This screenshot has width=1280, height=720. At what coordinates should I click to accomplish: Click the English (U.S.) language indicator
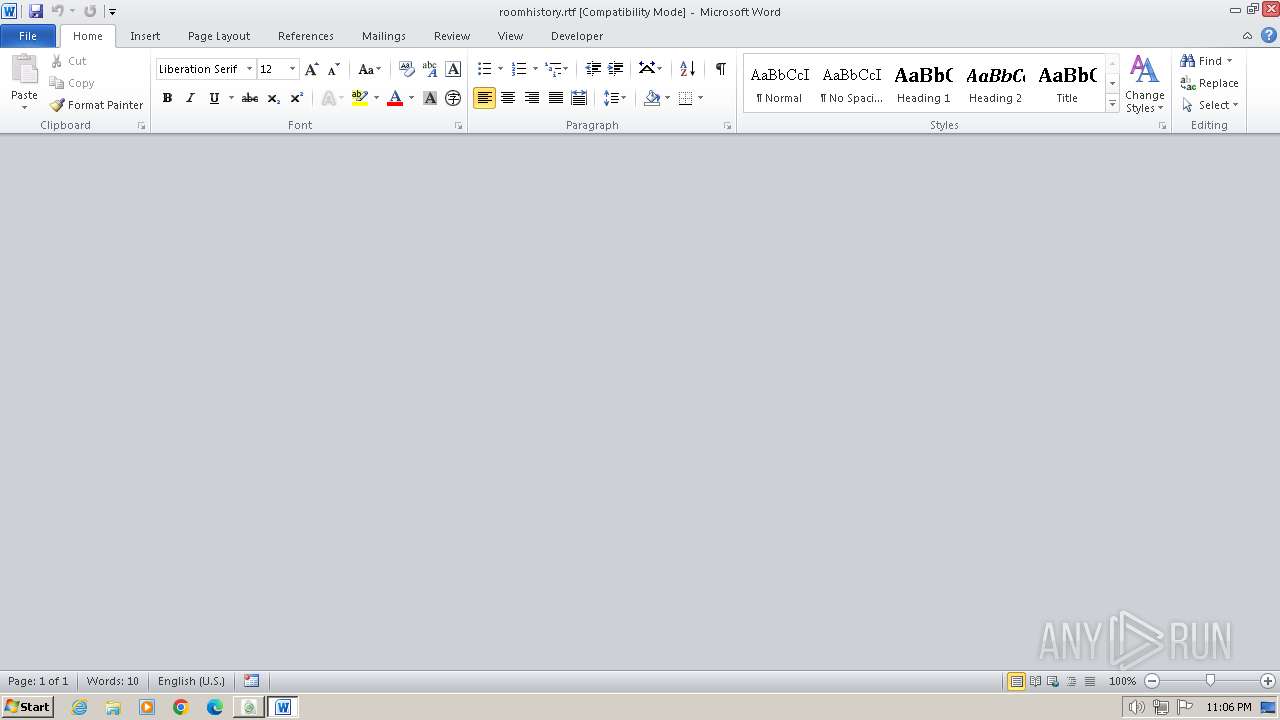[x=191, y=681]
